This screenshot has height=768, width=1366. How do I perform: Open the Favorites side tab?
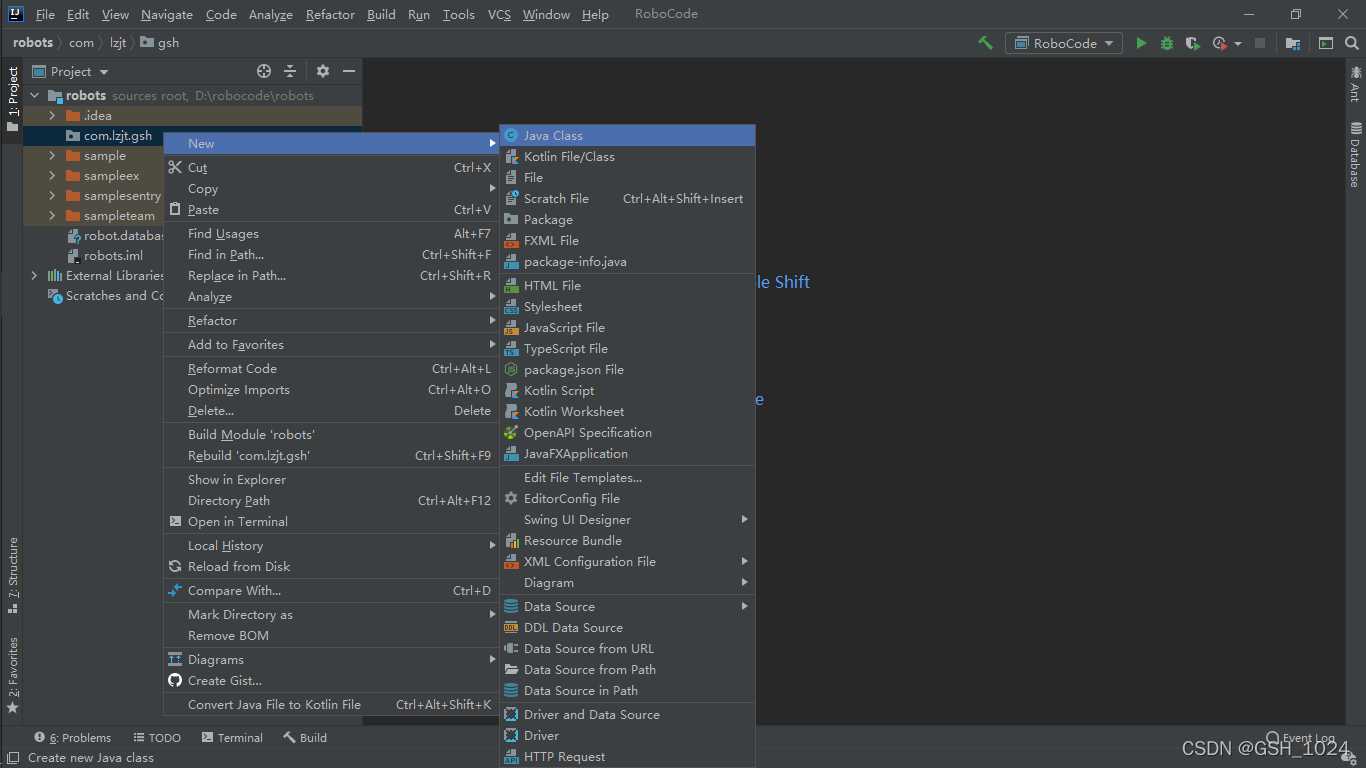point(12,674)
